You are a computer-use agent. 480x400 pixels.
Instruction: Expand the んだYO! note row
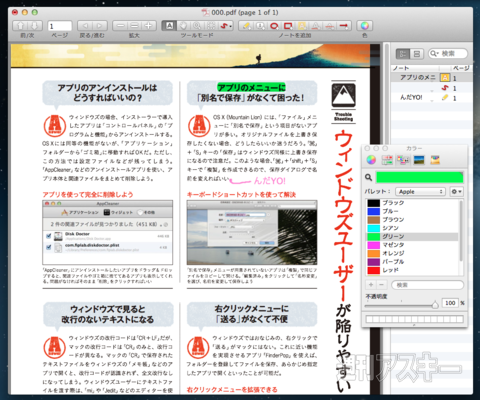[432, 101]
